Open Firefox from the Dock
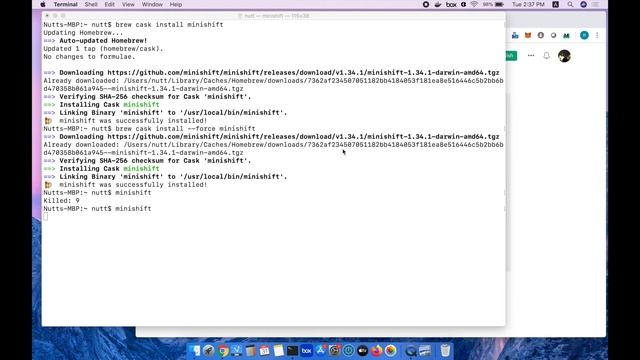The image size is (640, 360). 376,350
